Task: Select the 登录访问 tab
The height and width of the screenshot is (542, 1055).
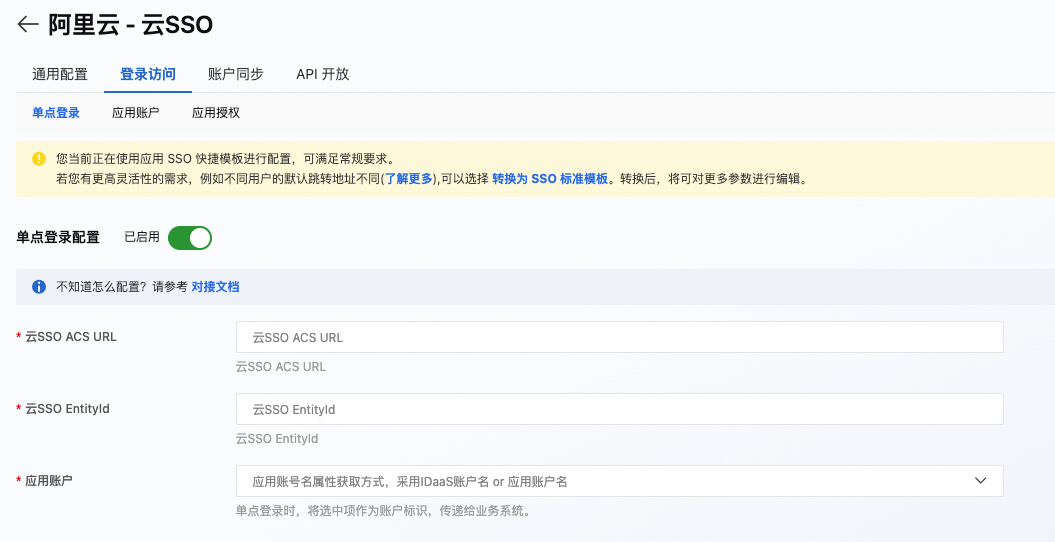Action: point(148,74)
